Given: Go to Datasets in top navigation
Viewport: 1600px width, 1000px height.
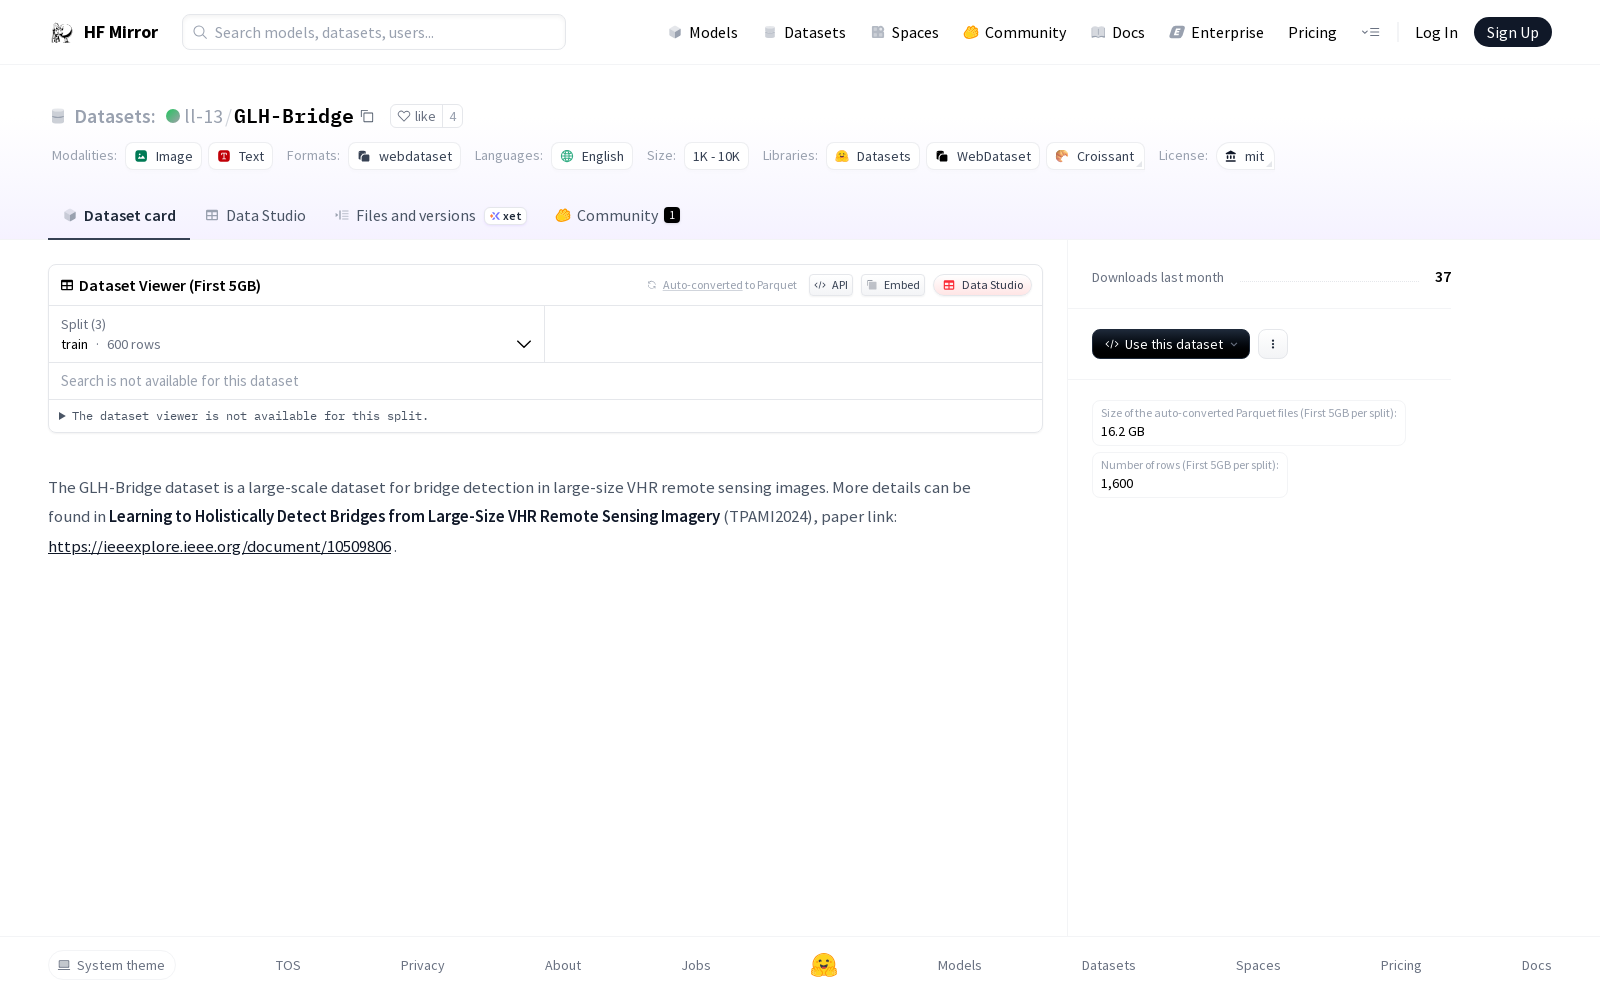Looking at the screenshot, I should 805,32.
